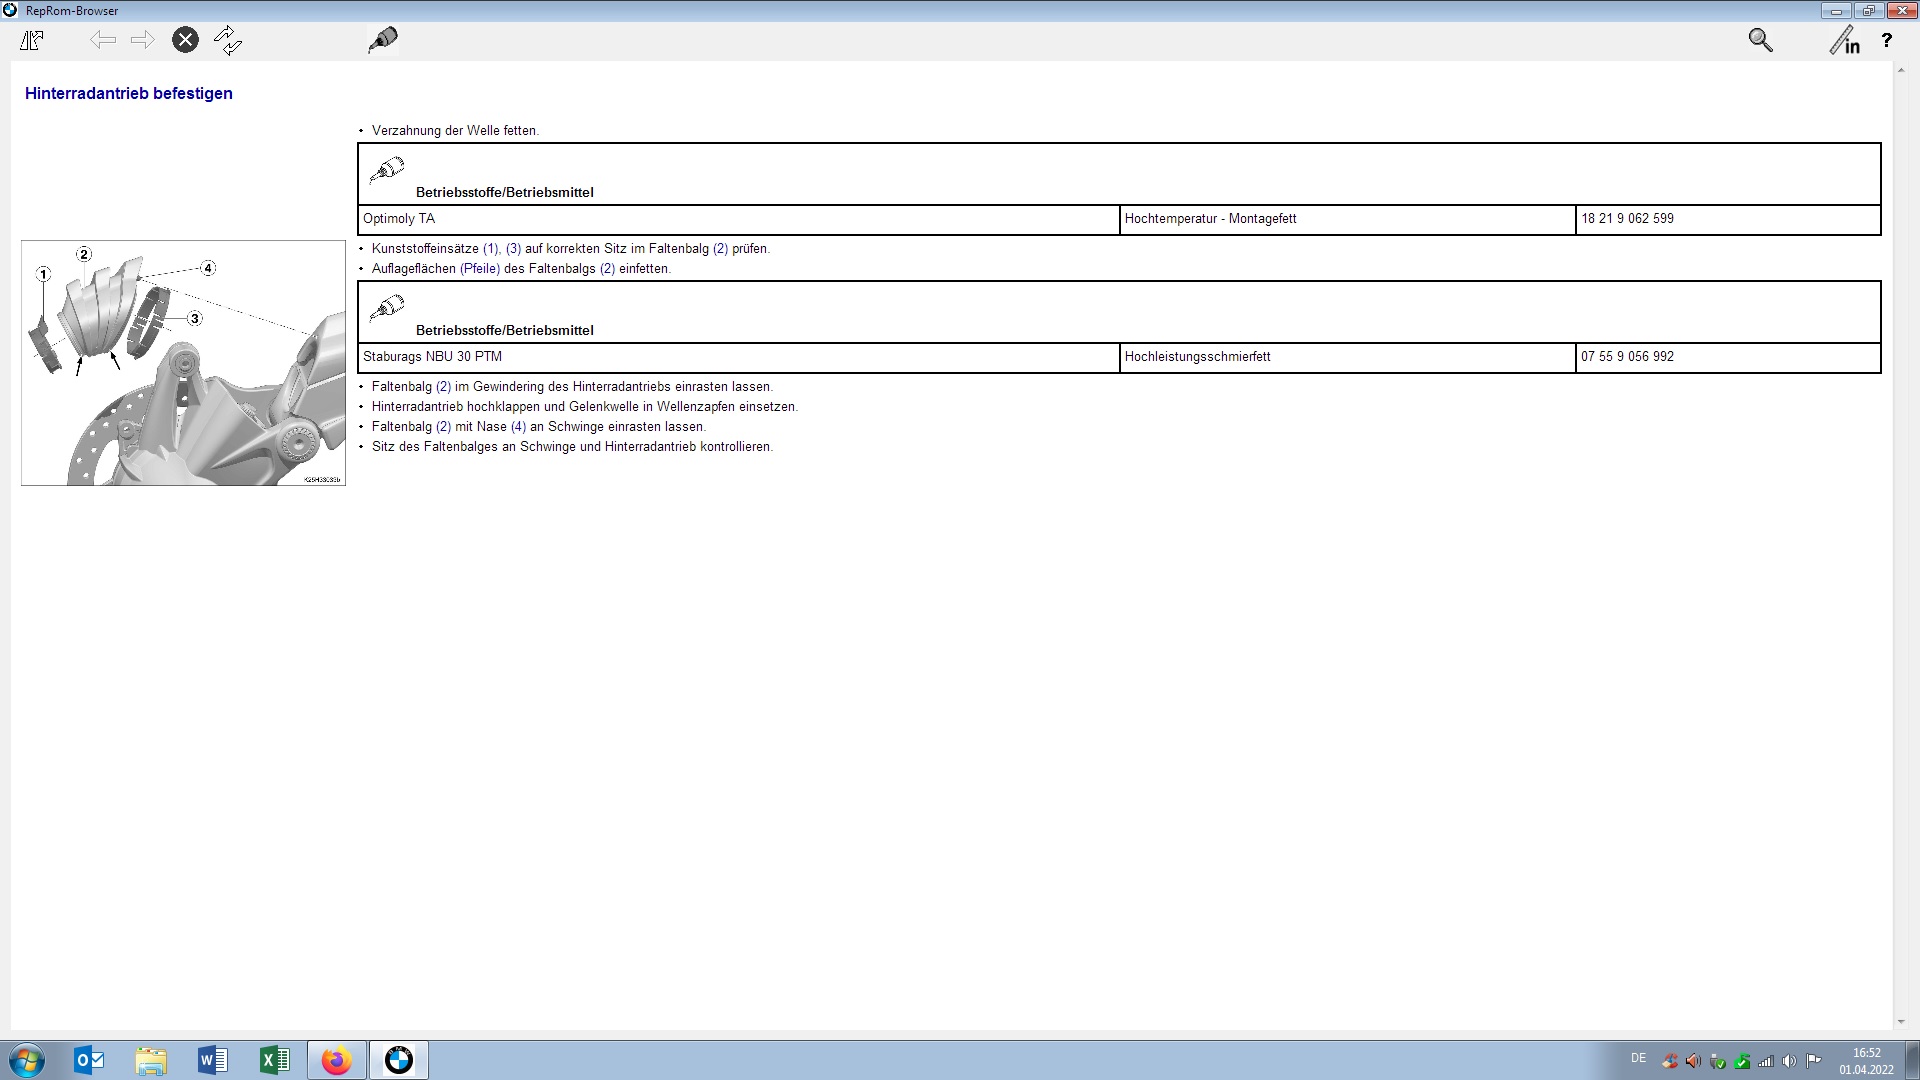Click the (1) reference in Kunststoffeinsätze line
Image resolution: width=1920 pixels, height=1080 pixels.
point(490,249)
